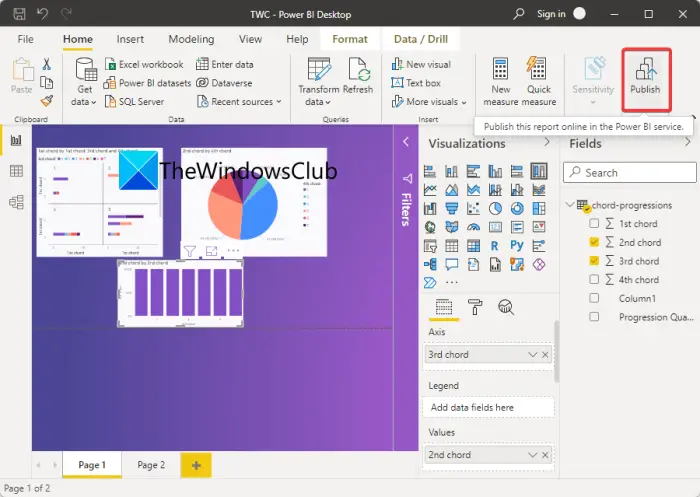This screenshot has width=700, height=497.
Task: Pick the decomposition tree visual icon
Action: [x=430, y=264]
